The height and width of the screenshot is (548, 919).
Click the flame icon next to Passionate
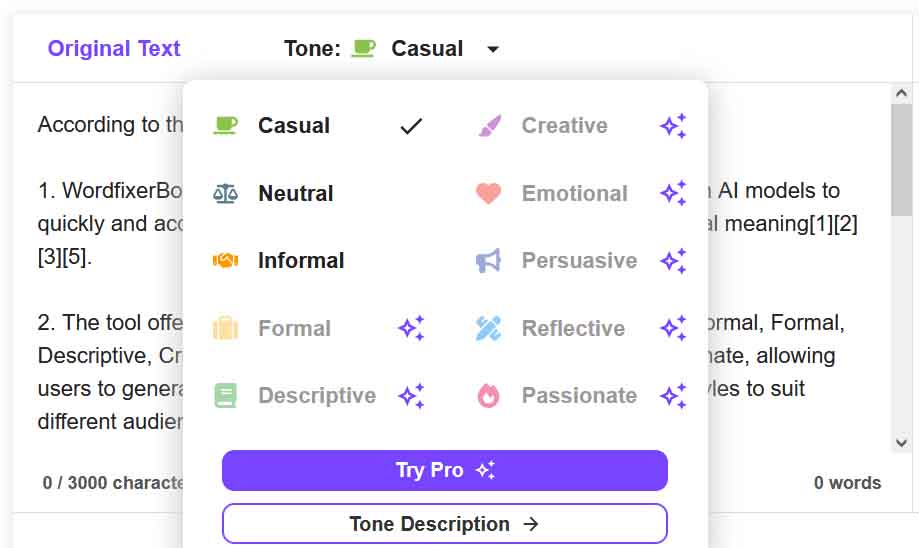coord(488,396)
